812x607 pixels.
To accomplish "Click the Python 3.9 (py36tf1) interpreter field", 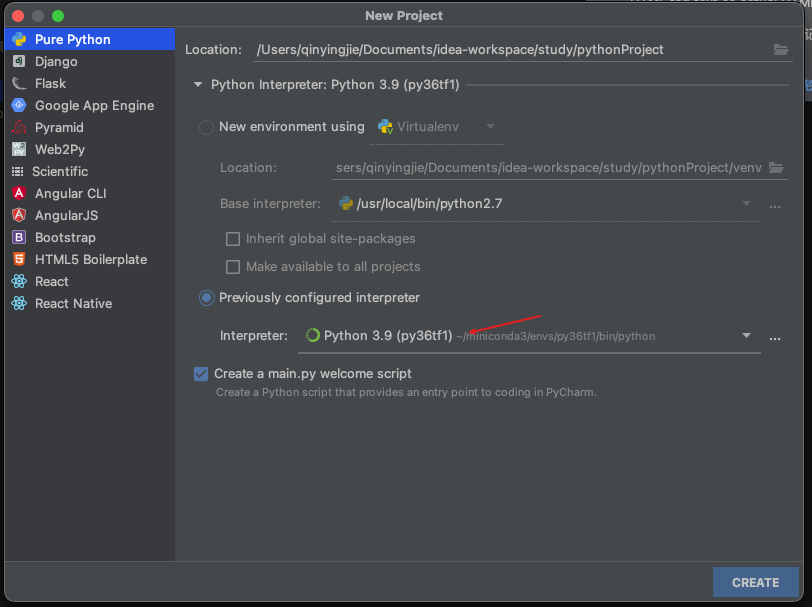I will [x=529, y=336].
